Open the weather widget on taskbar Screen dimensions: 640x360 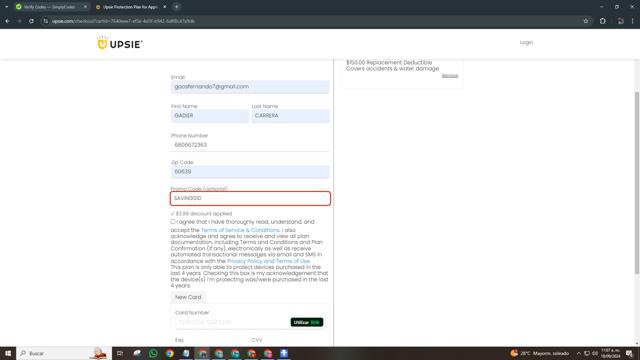click(539, 353)
